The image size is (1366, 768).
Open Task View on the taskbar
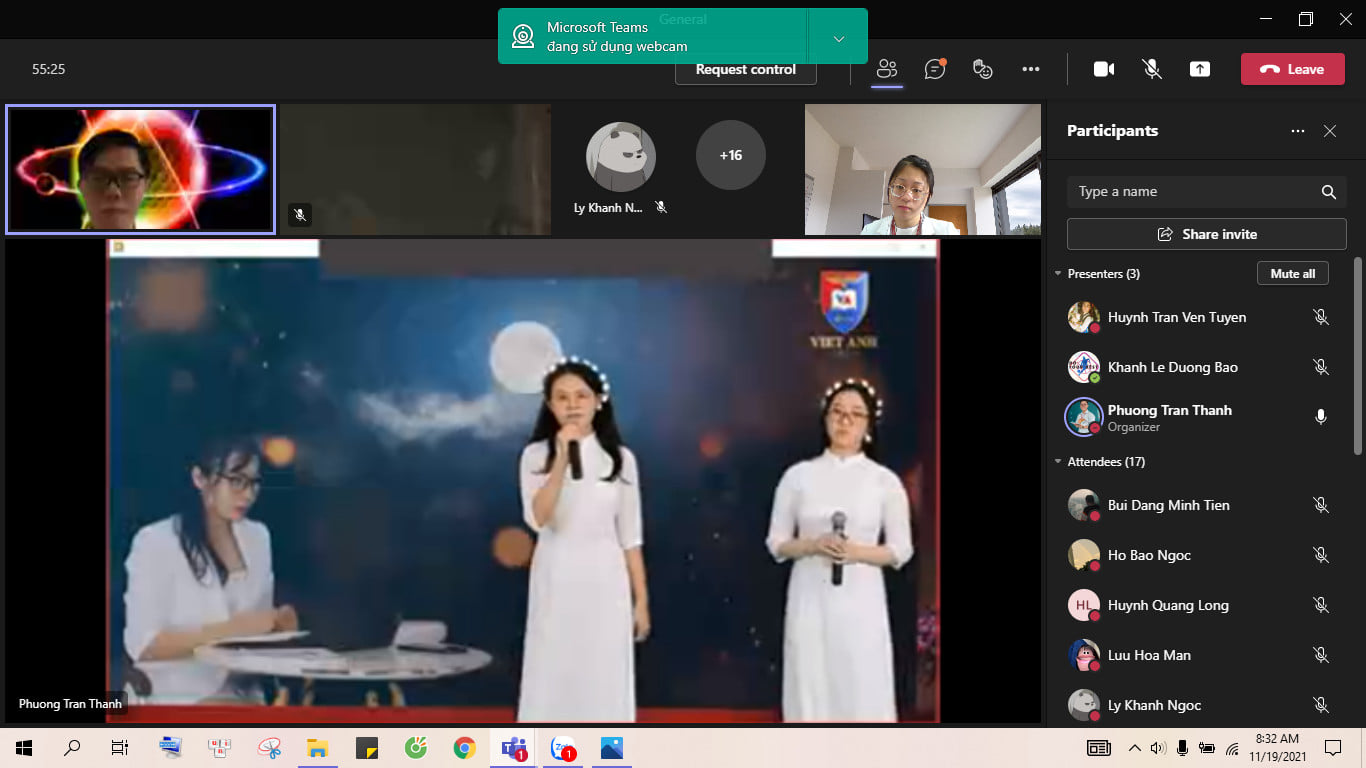tap(119, 747)
